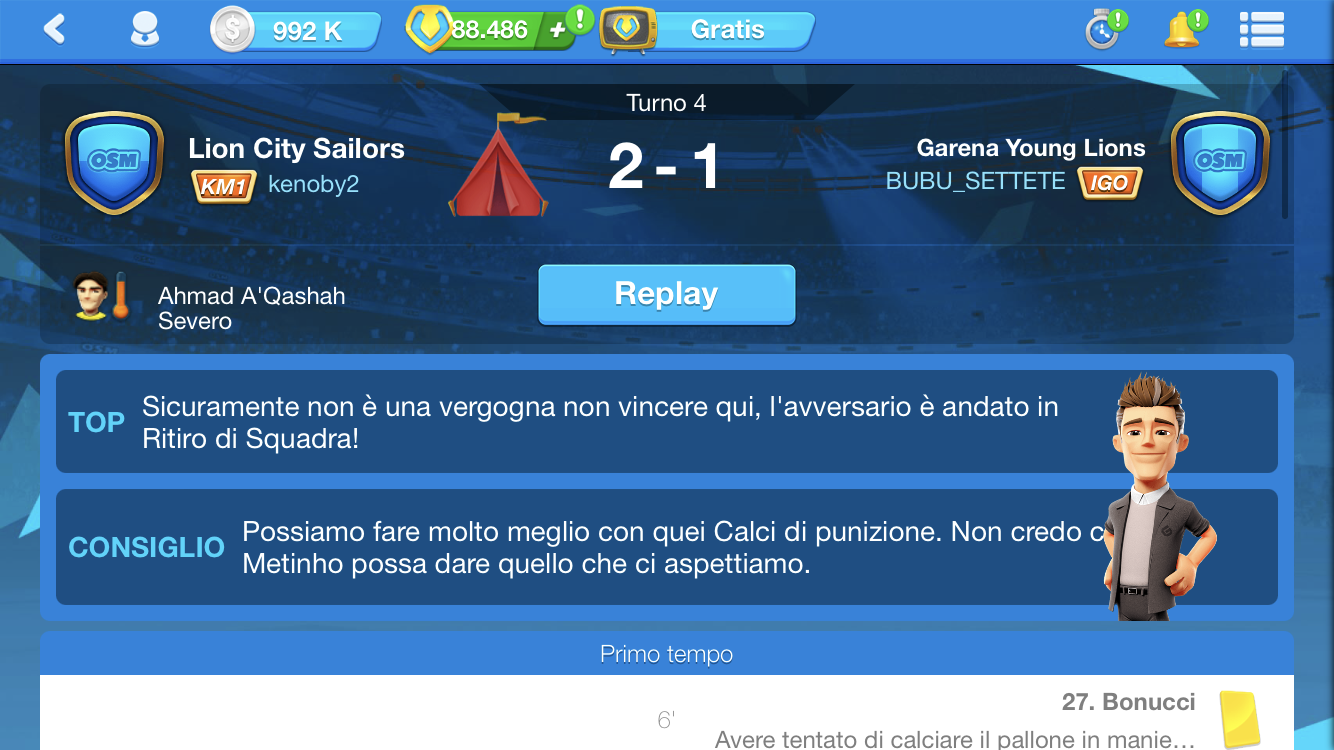Click the red training camp tent icon
The width and height of the screenshot is (1334, 750).
click(x=498, y=165)
